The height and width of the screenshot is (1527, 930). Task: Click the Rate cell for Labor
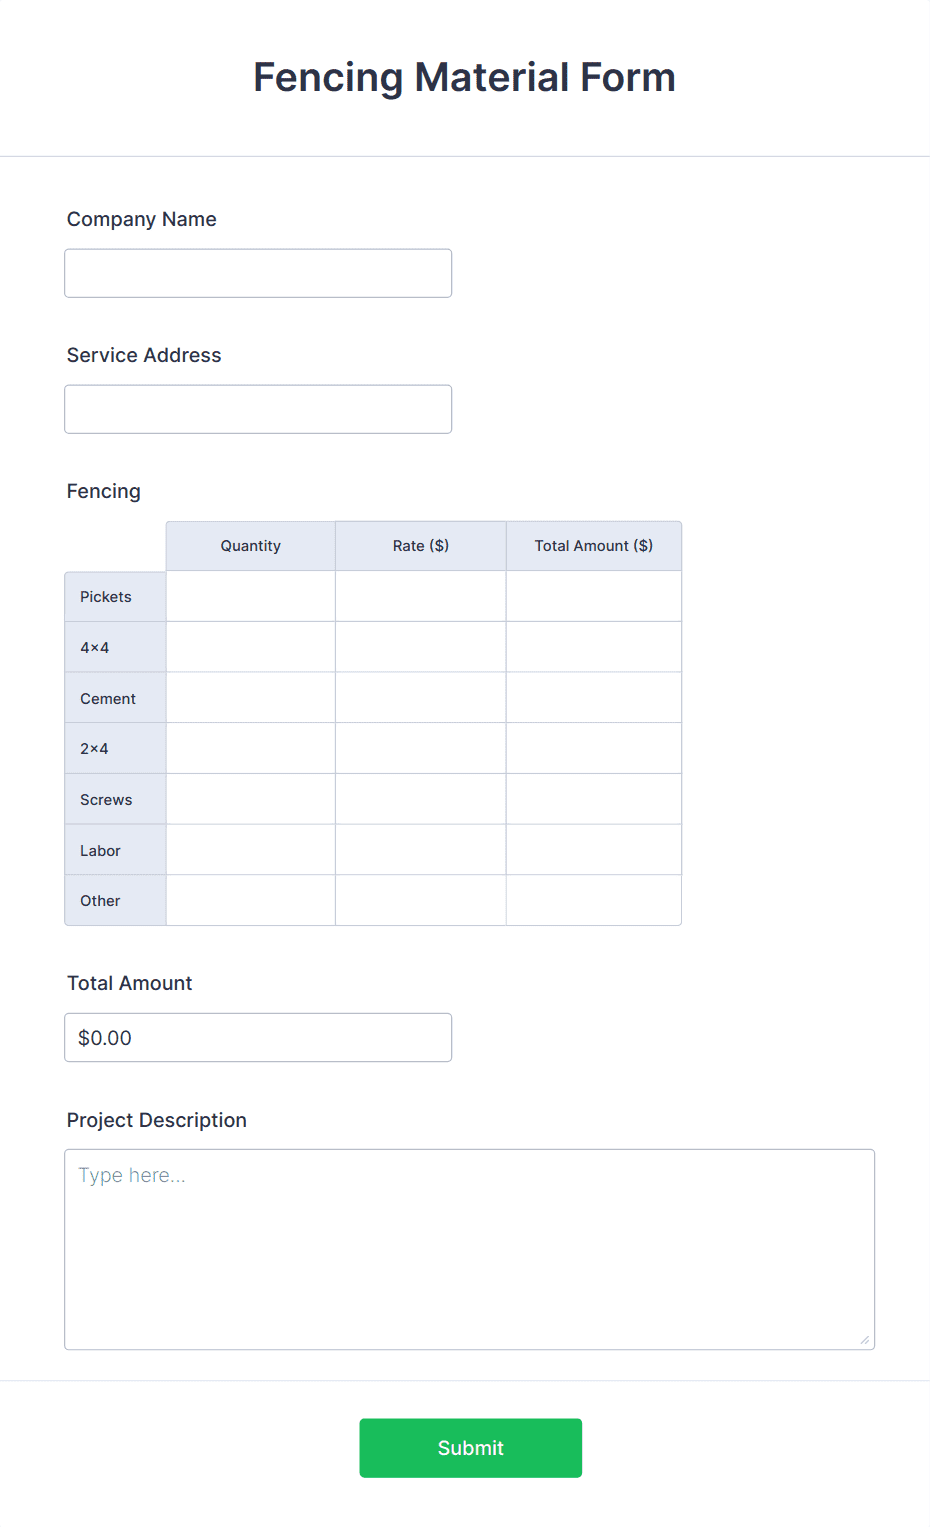click(420, 849)
